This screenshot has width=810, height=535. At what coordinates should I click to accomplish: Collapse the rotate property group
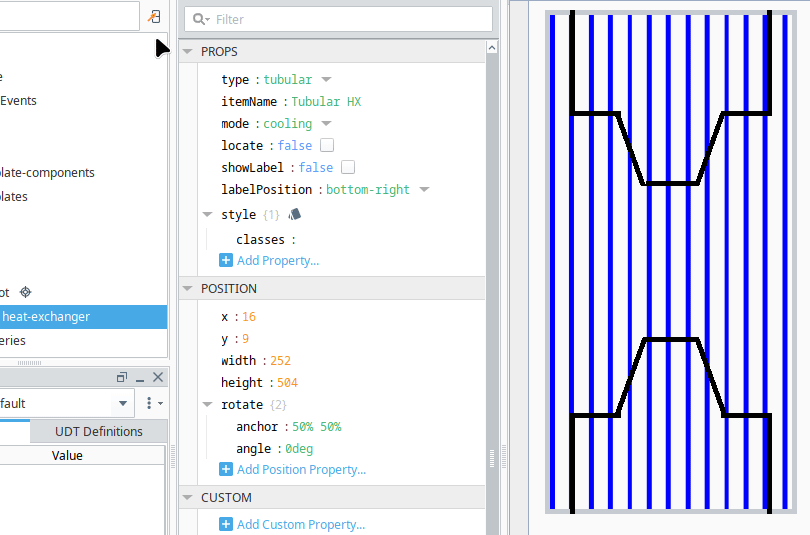pos(208,404)
